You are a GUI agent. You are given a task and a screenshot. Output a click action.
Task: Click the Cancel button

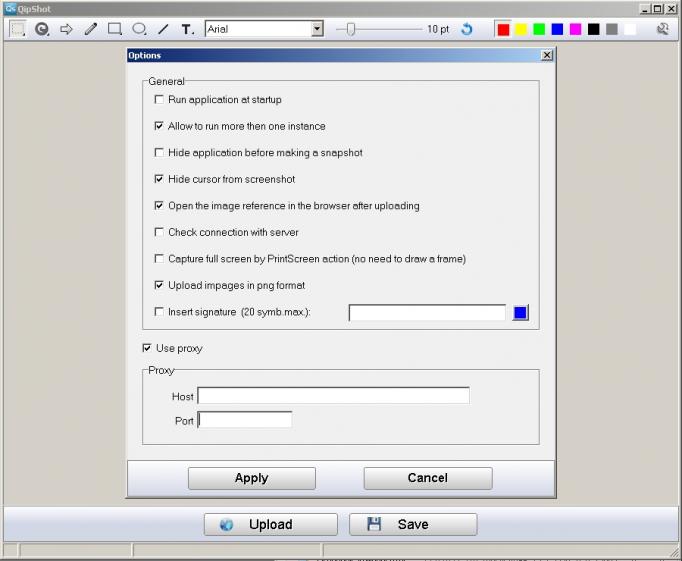pyautogui.click(x=428, y=478)
